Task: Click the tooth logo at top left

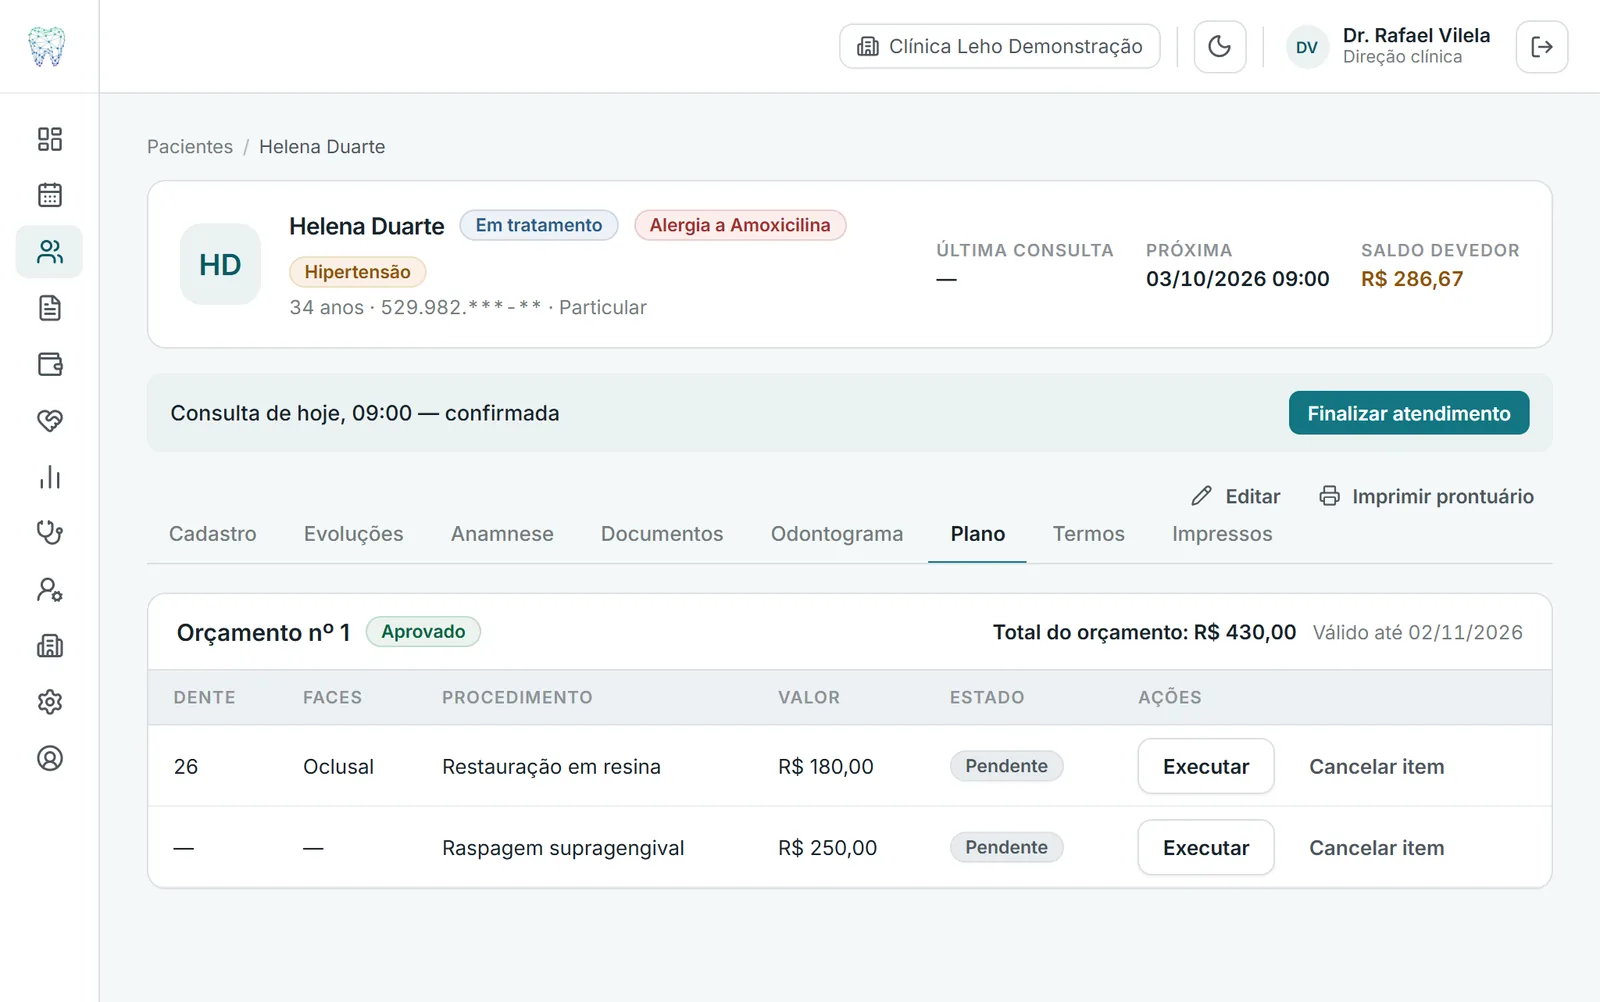Action: click(x=47, y=46)
